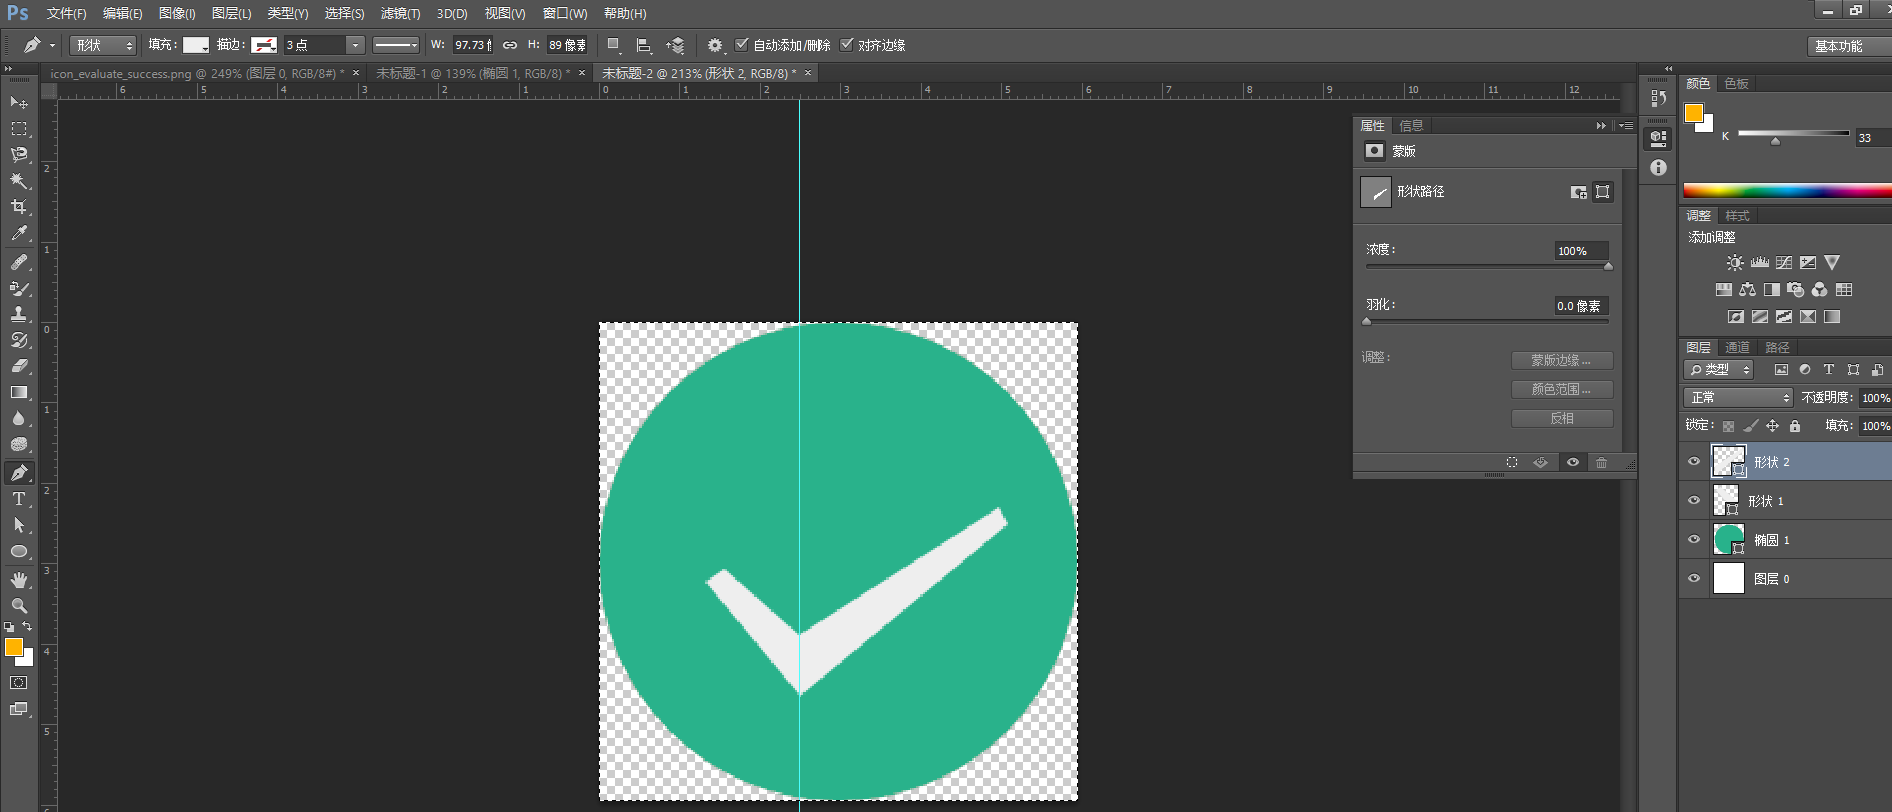Open path operations in options bar

click(614, 45)
